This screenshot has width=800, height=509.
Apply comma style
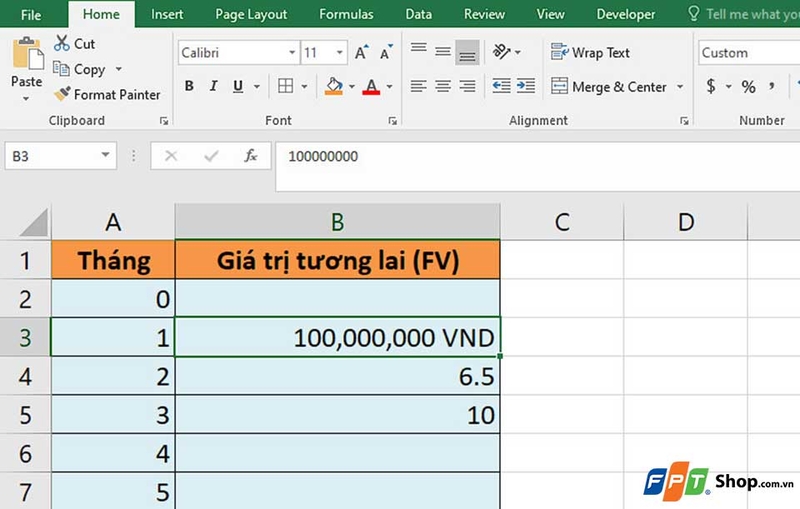tap(772, 86)
